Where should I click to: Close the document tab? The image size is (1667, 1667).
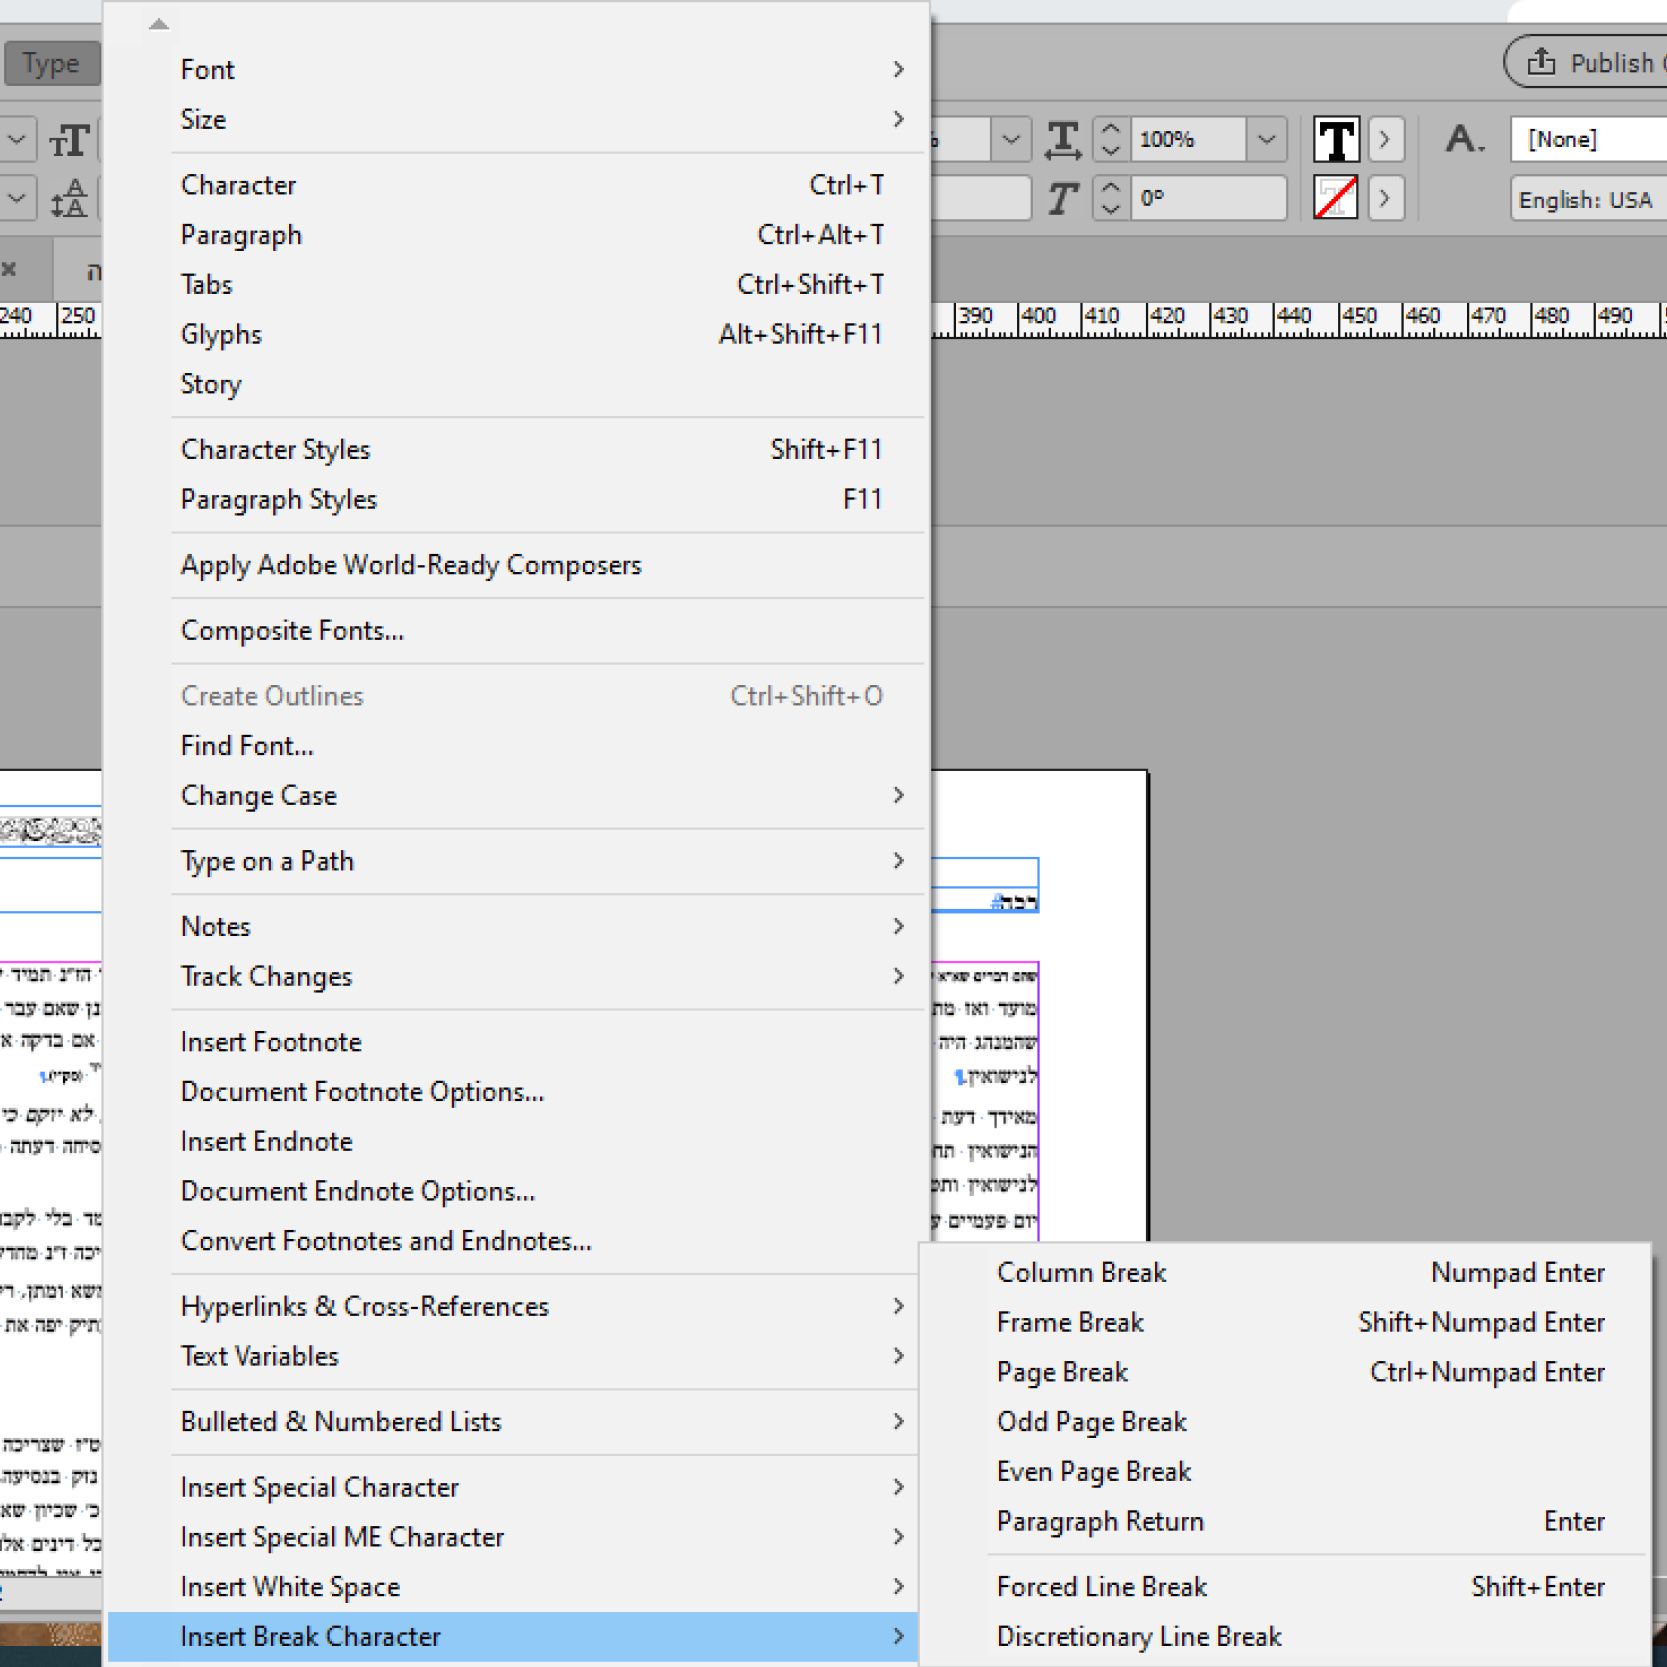click(x=9, y=269)
